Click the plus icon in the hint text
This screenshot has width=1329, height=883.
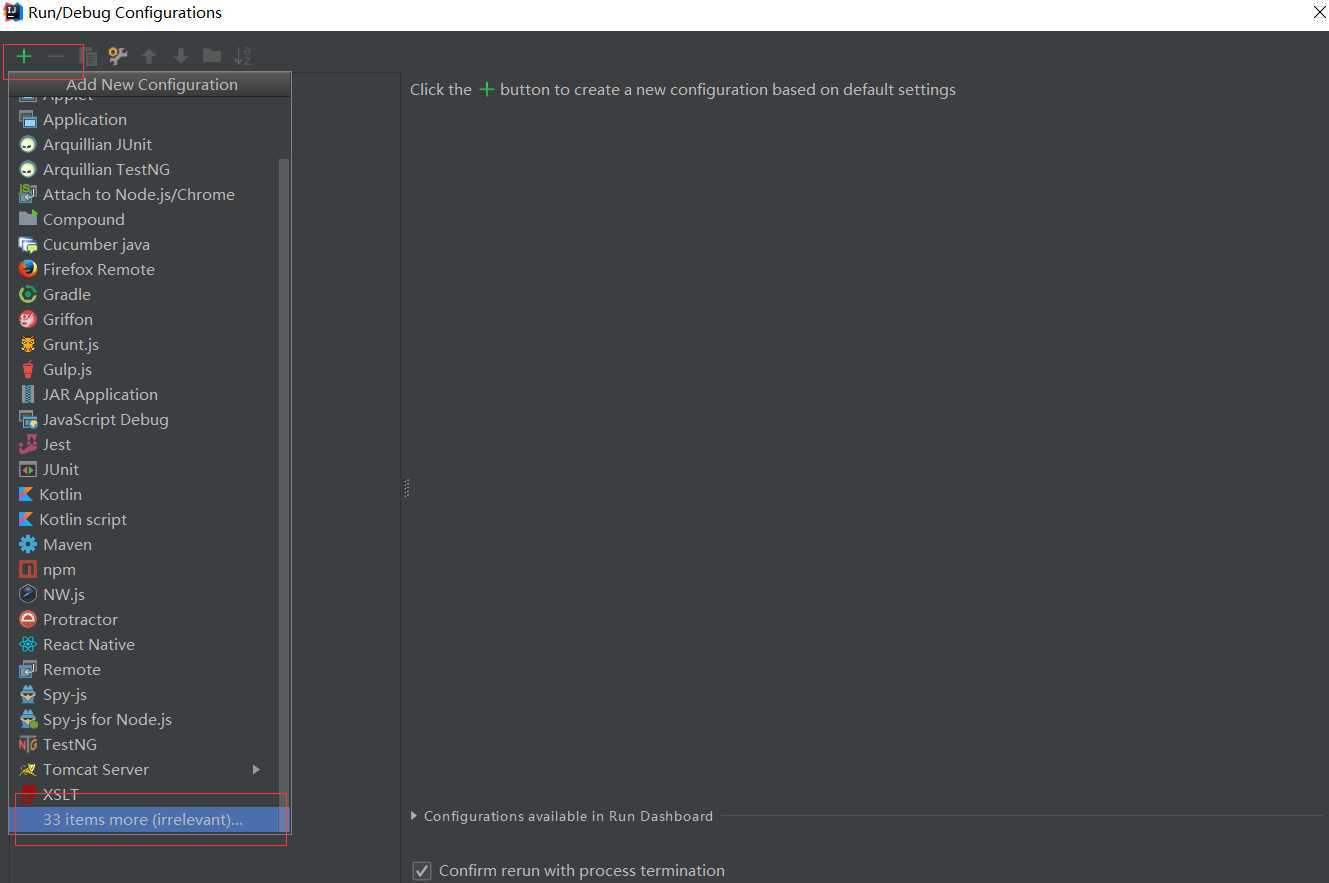pyautogui.click(x=486, y=89)
